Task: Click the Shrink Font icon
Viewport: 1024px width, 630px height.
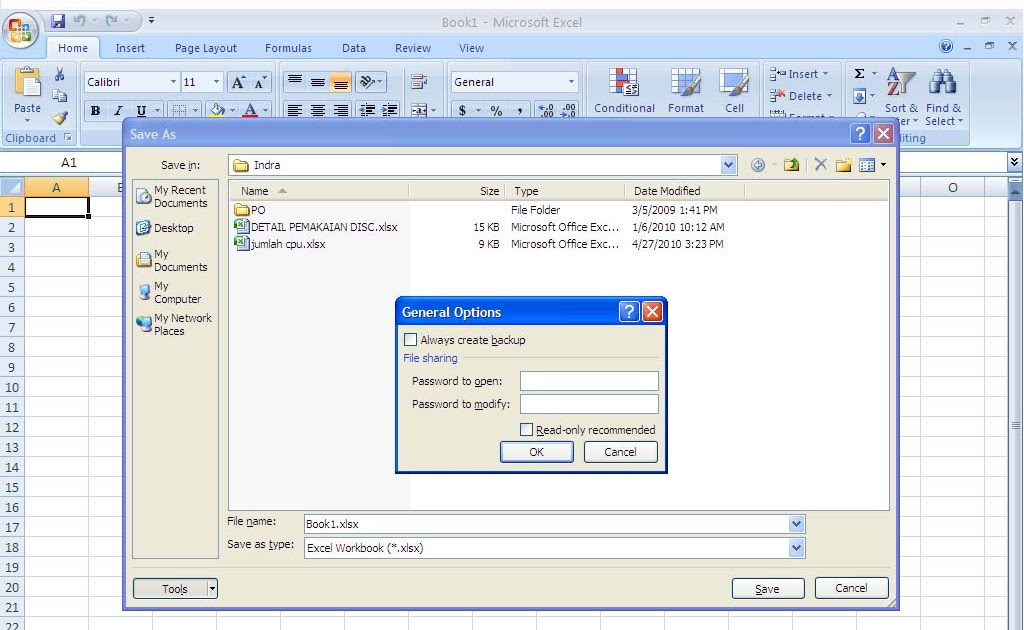Action: click(x=261, y=82)
